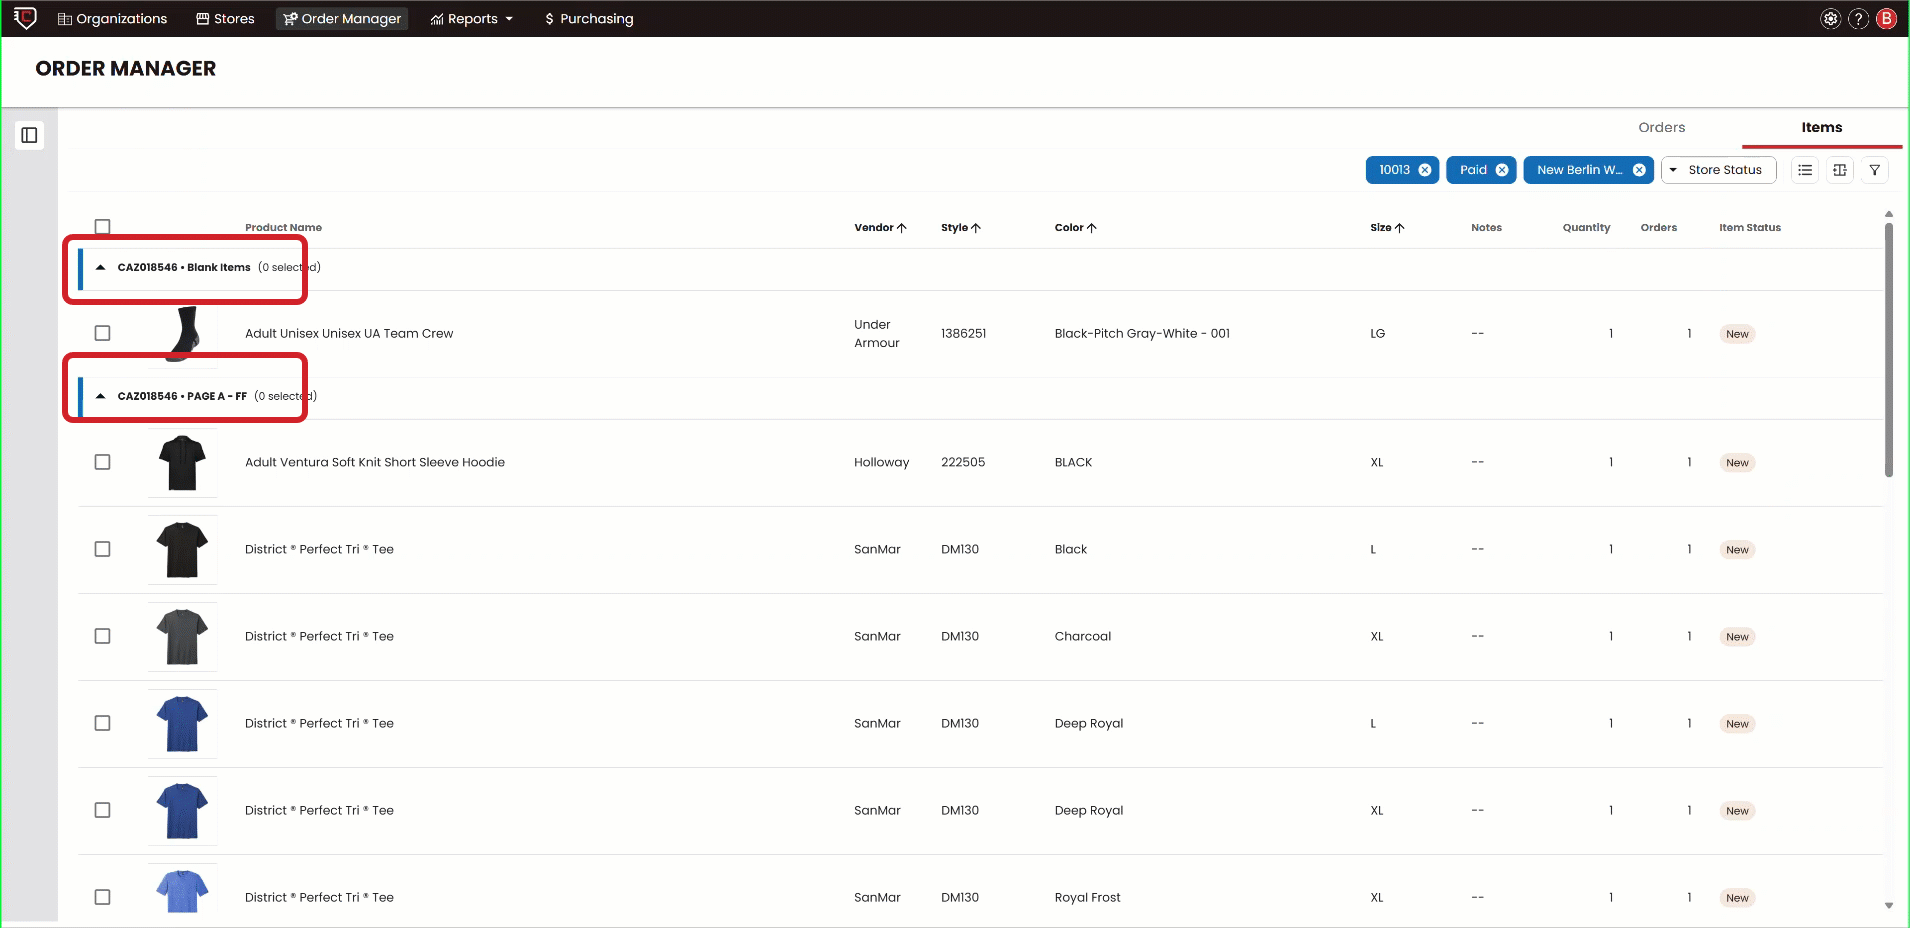Open the settings gear icon
The image size is (1910, 928).
[1830, 19]
